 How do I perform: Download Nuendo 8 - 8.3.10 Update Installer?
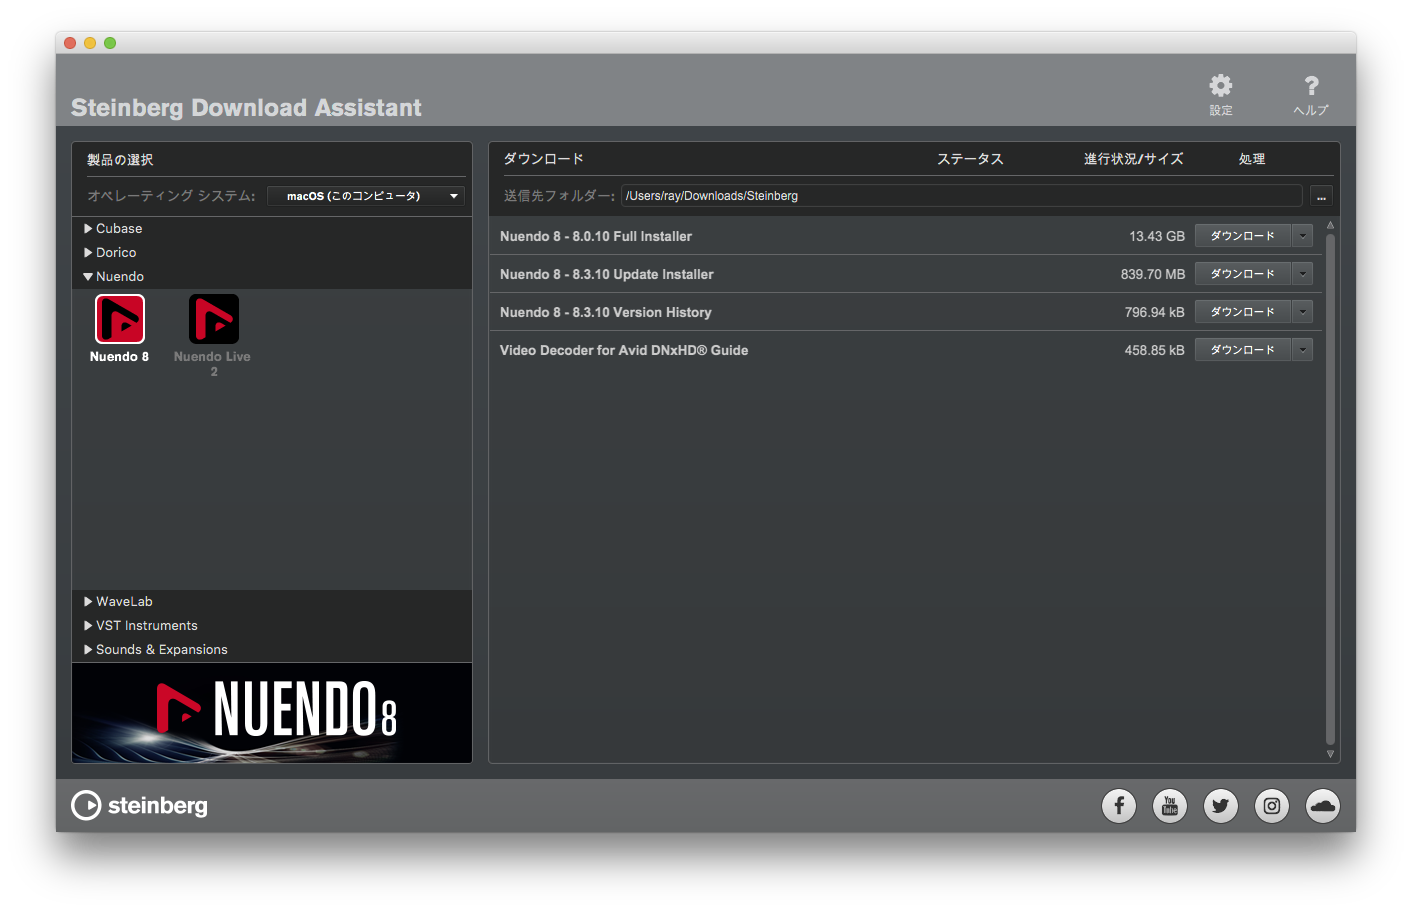(1243, 274)
